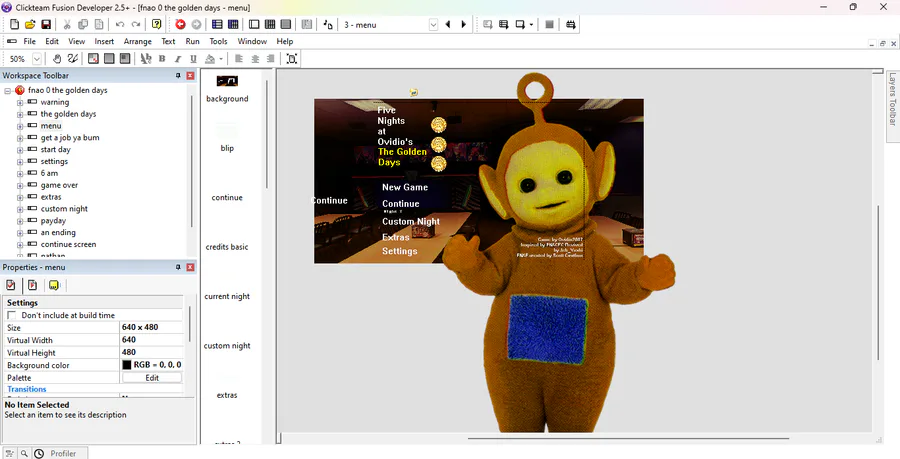
Task: Select the custom night frame in tree
Action: click(x=64, y=209)
